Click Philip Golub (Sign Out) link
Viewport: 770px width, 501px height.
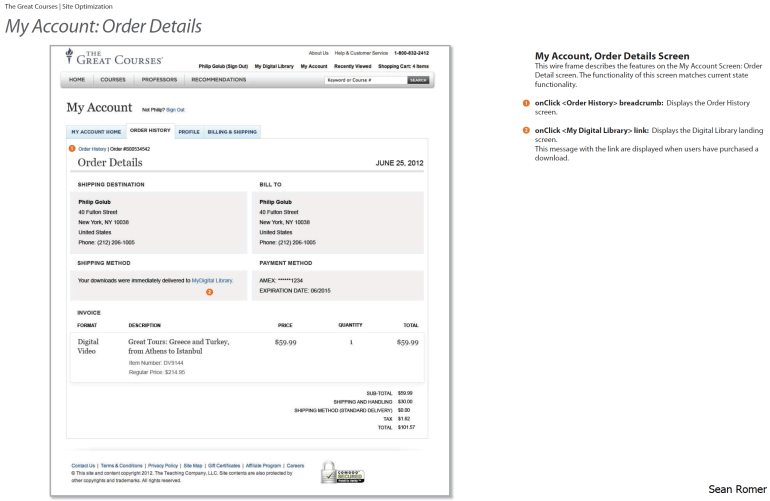point(223,66)
